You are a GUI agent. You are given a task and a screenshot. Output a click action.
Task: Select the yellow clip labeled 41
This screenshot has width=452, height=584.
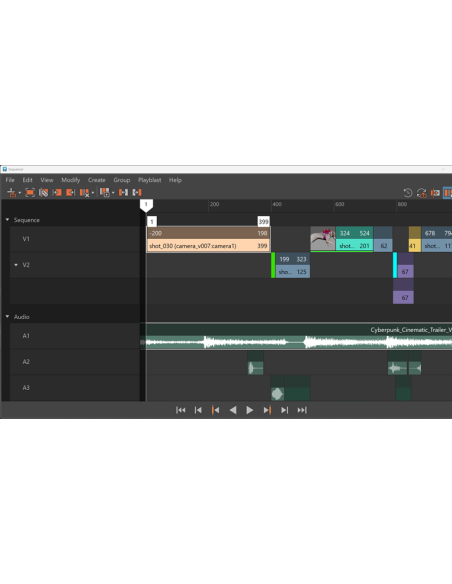[x=415, y=239]
